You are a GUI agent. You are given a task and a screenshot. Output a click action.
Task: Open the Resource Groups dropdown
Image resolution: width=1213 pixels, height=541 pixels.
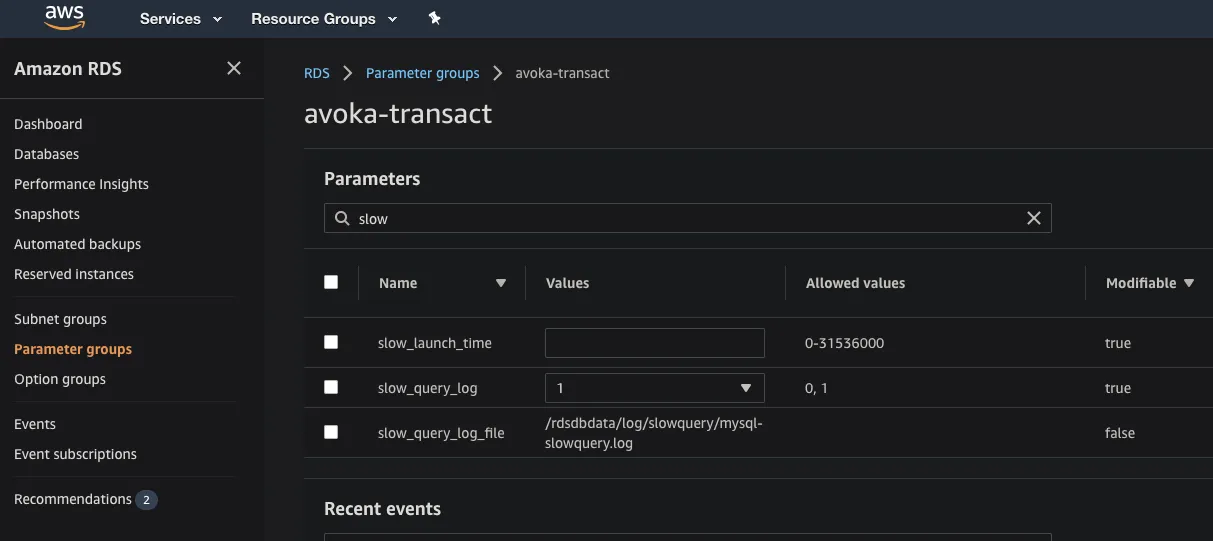click(324, 19)
